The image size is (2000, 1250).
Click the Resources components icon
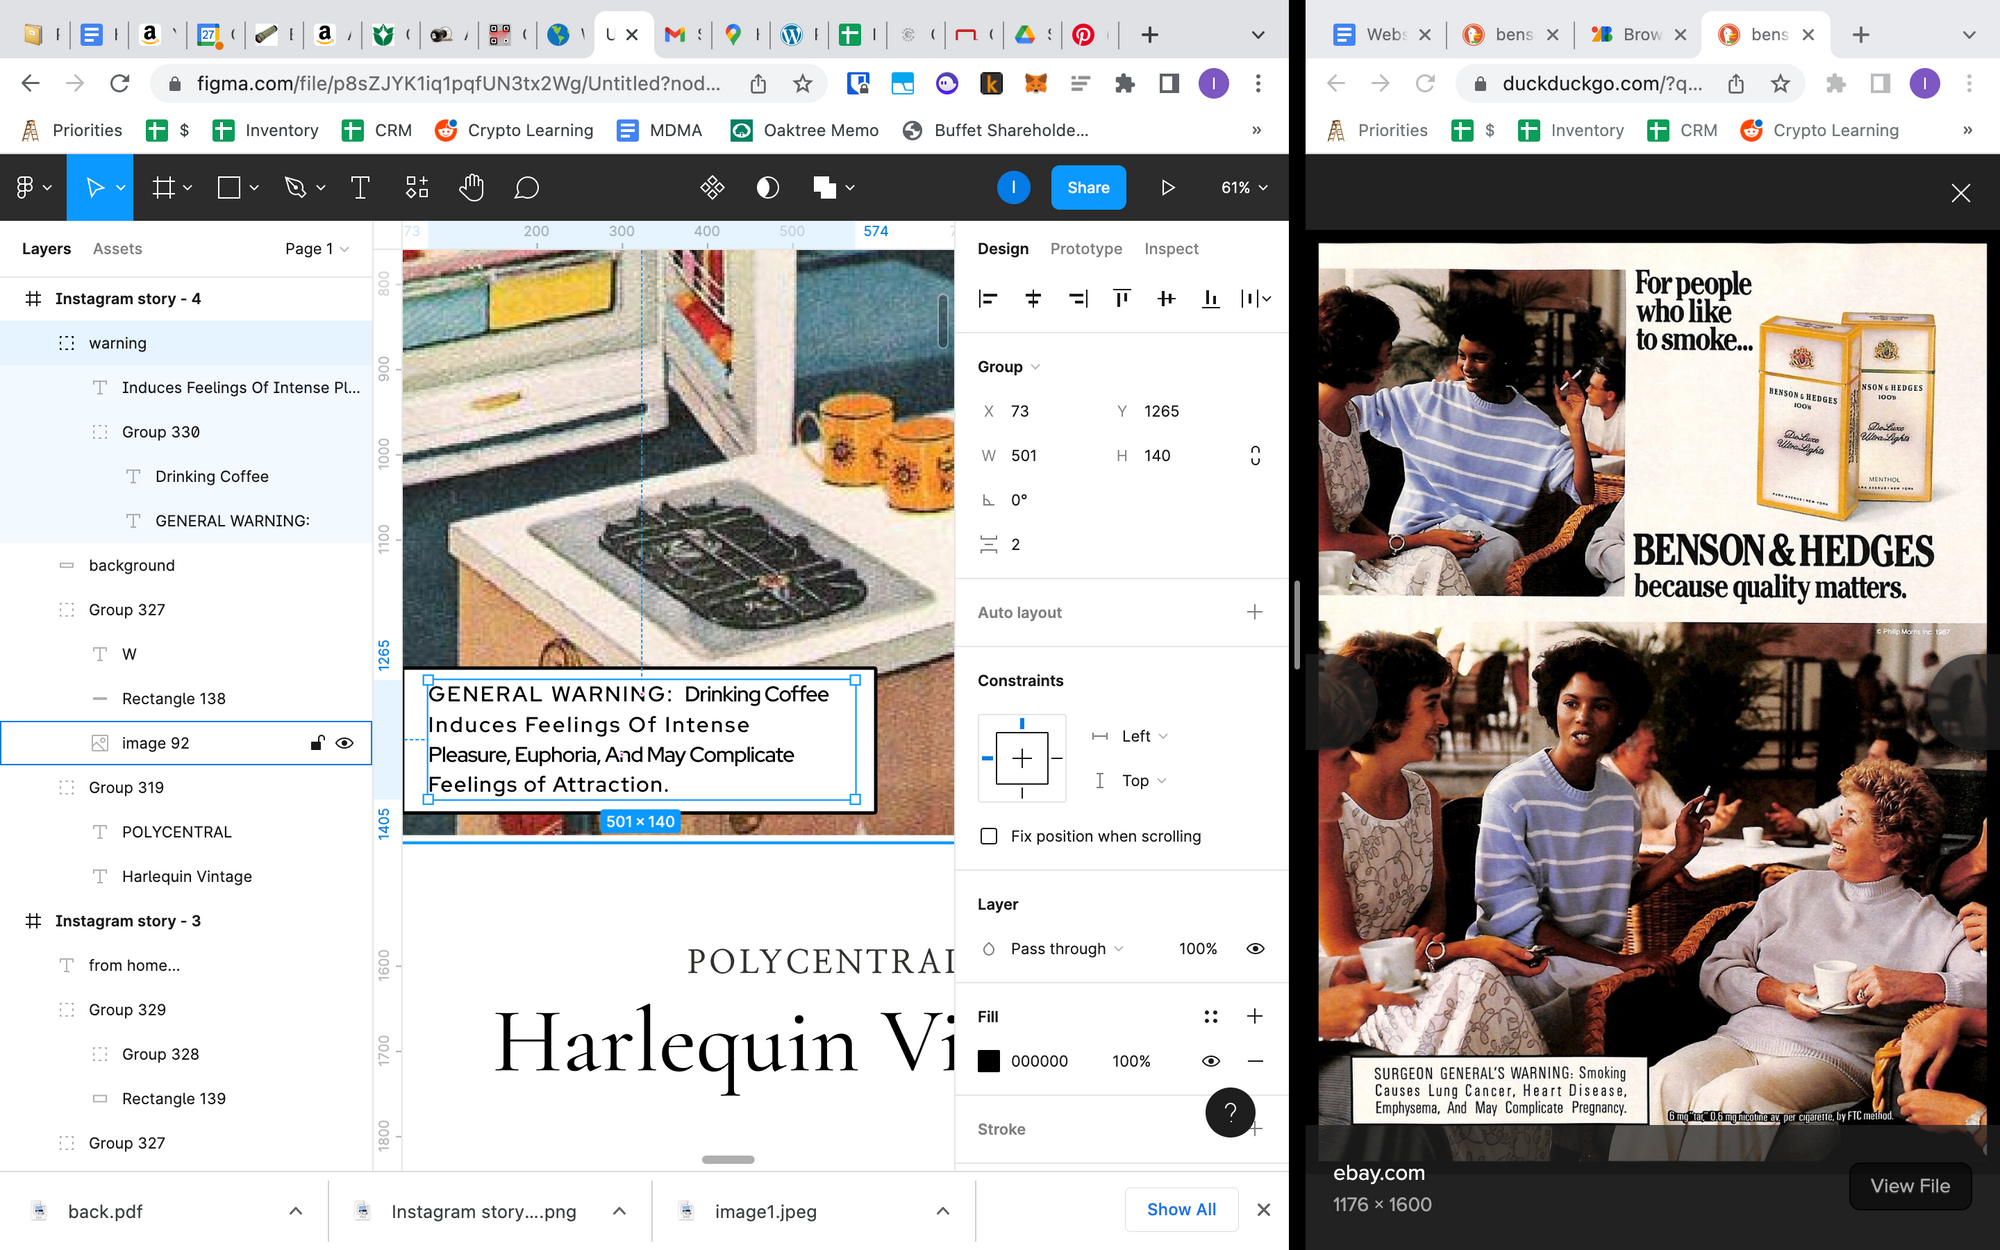[x=417, y=188]
